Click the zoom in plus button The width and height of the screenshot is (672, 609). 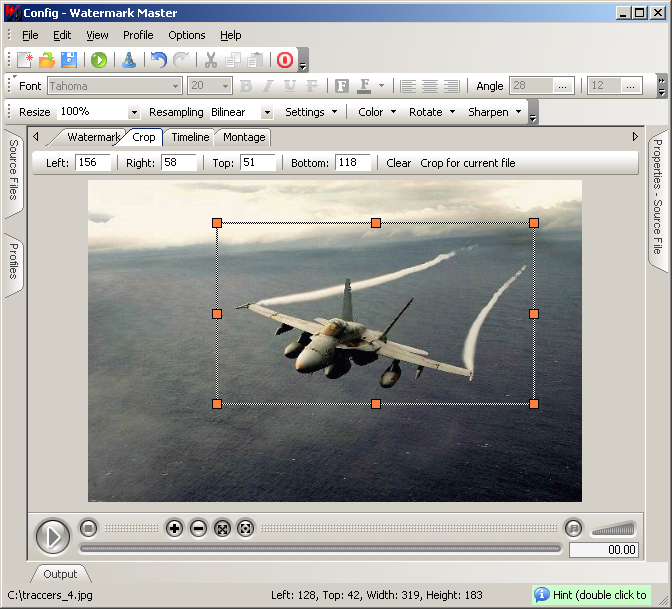click(x=174, y=528)
